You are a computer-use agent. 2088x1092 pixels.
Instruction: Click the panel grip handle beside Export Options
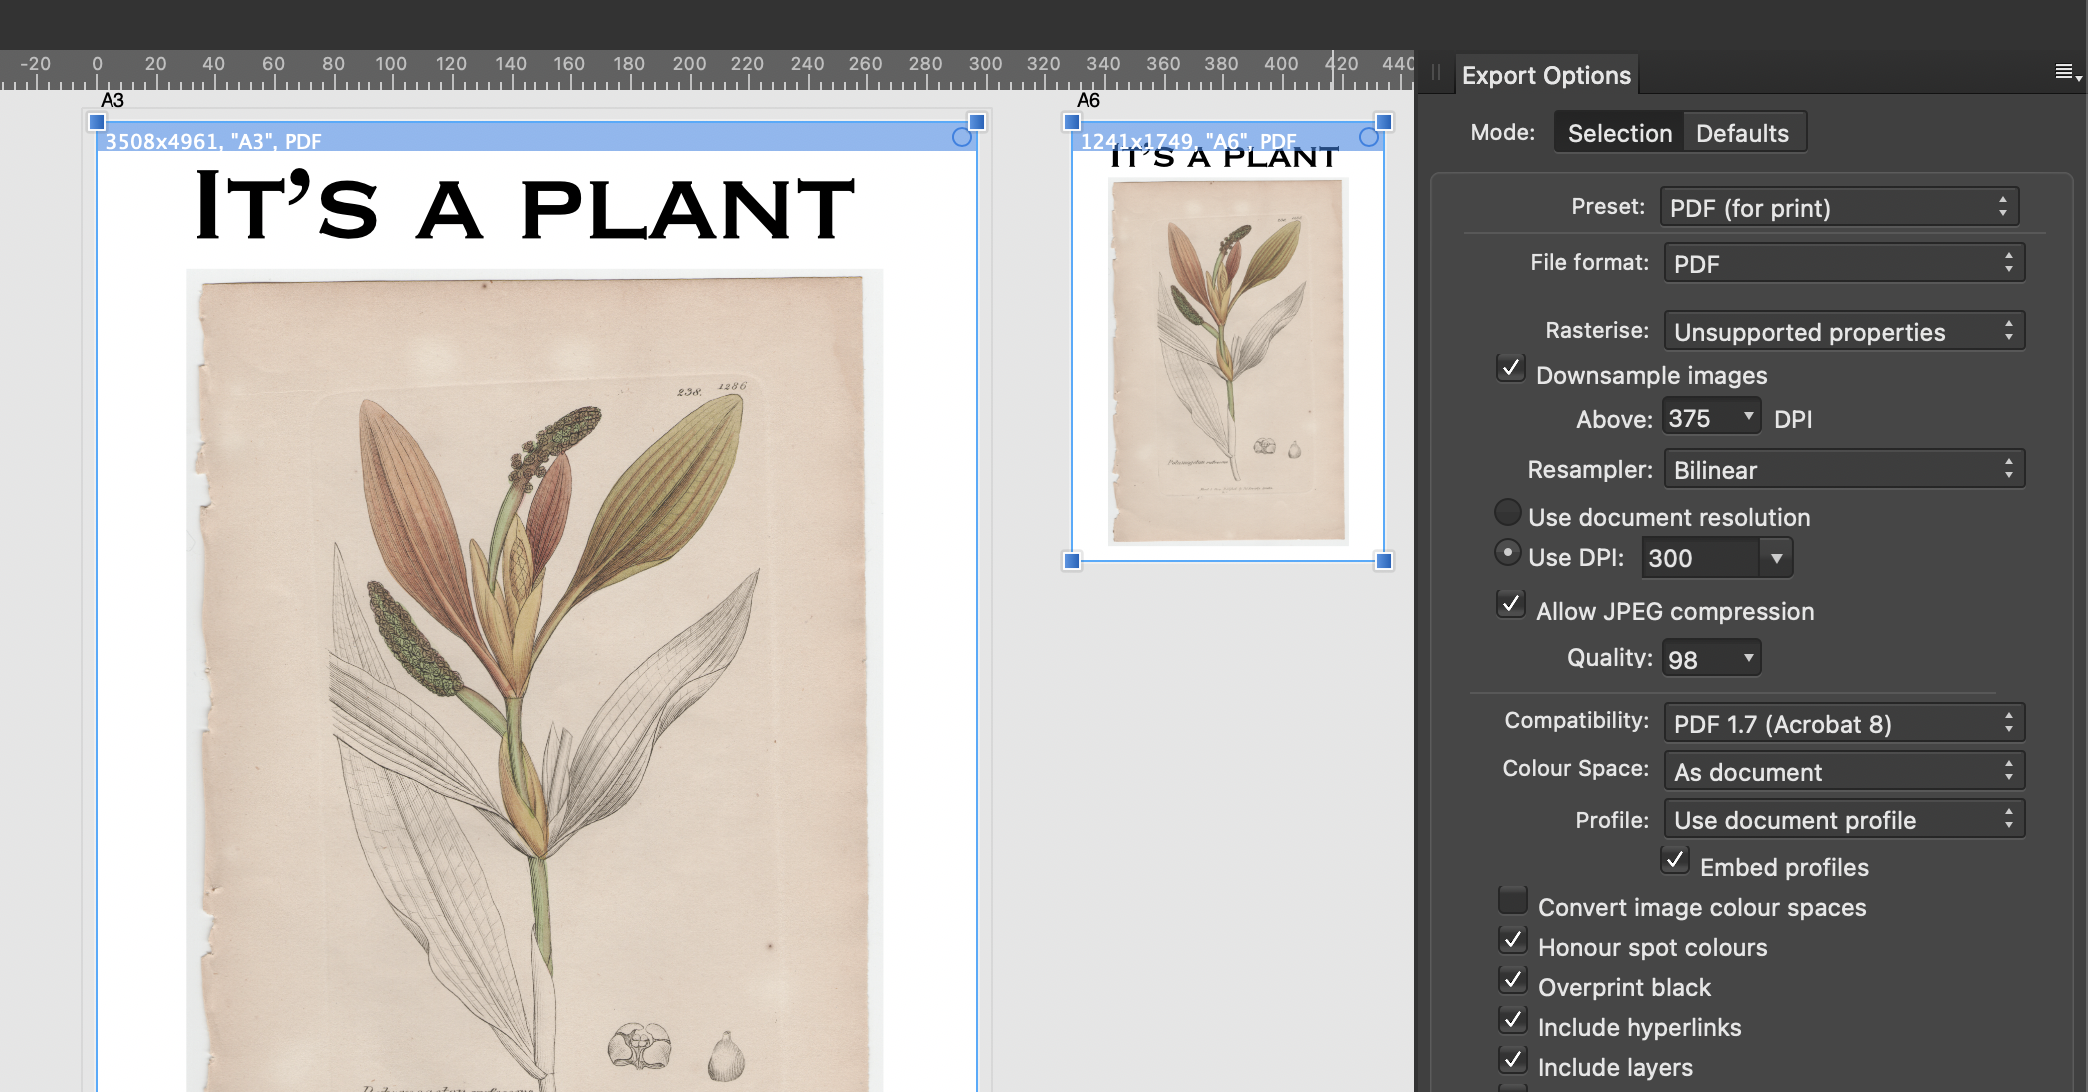(1436, 72)
